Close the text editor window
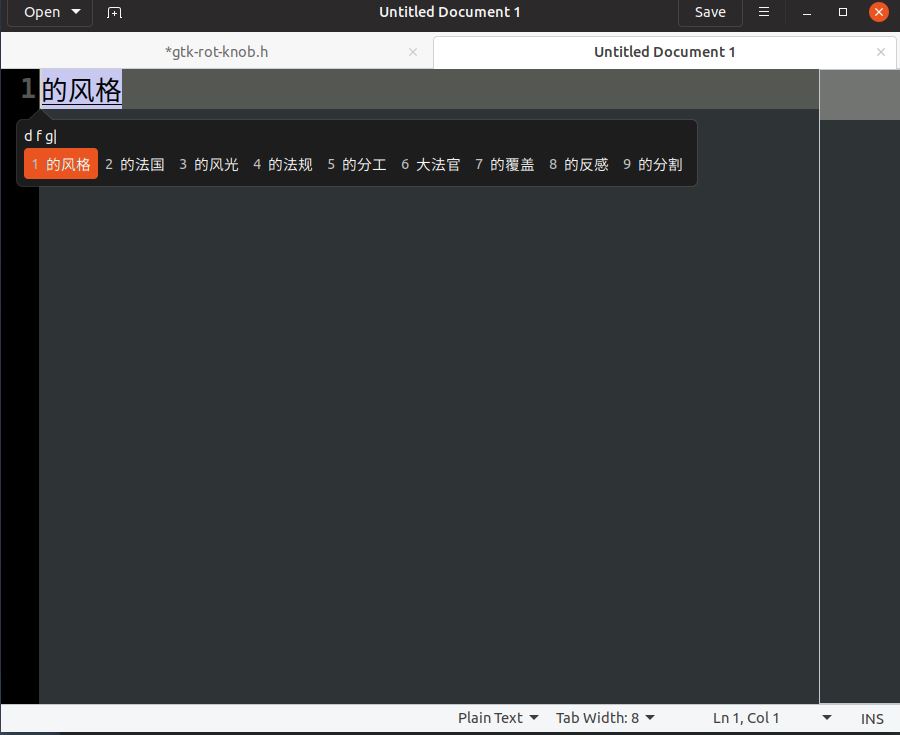Viewport: 900px width, 735px height. (879, 12)
